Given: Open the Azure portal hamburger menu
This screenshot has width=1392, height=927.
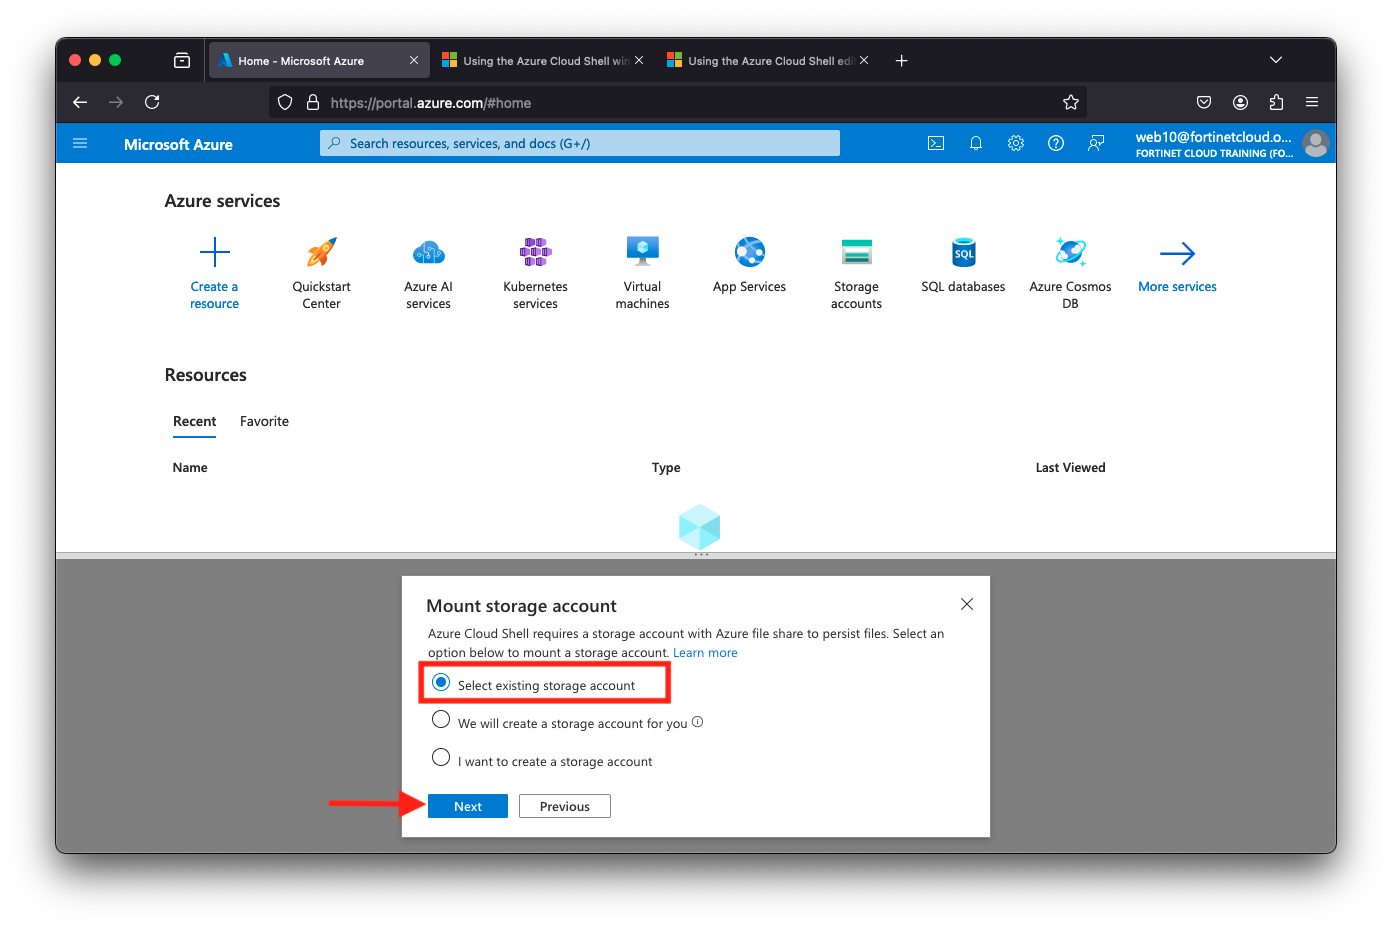Looking at the screenshot, I should 80,144.
